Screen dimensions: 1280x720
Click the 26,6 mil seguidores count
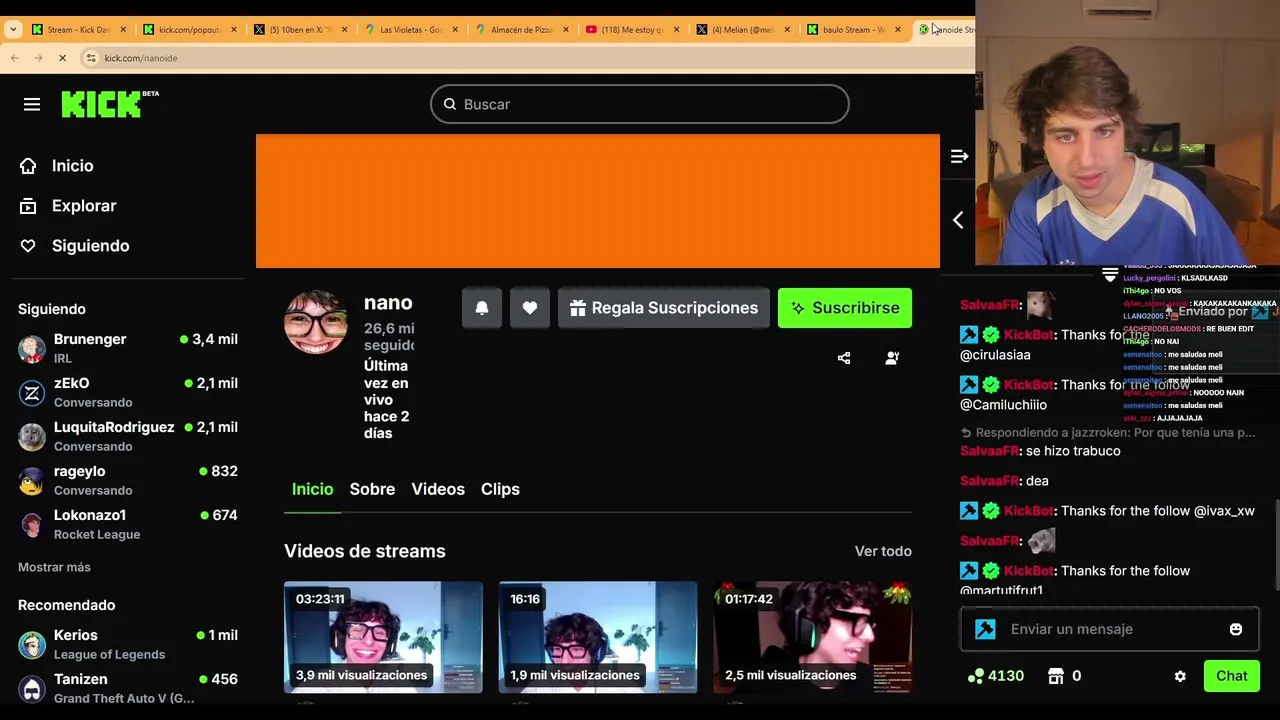(389, 337)
